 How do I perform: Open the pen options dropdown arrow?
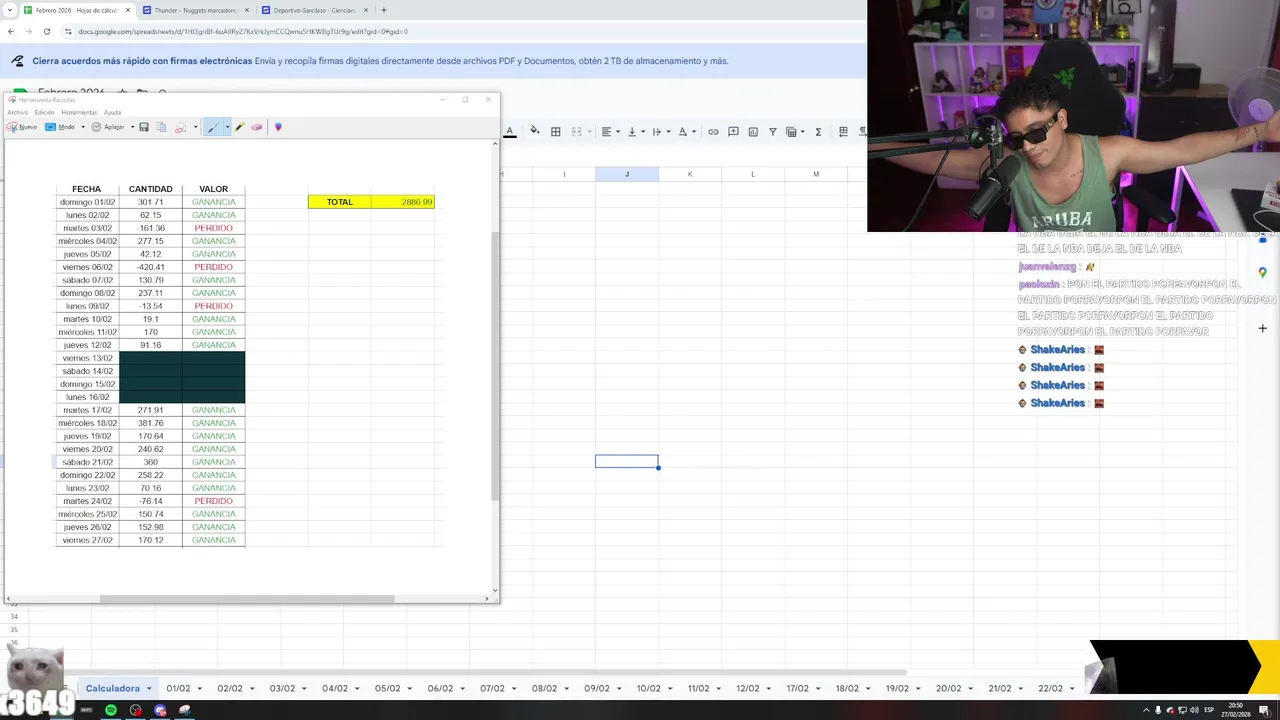[x=227, y=127]
